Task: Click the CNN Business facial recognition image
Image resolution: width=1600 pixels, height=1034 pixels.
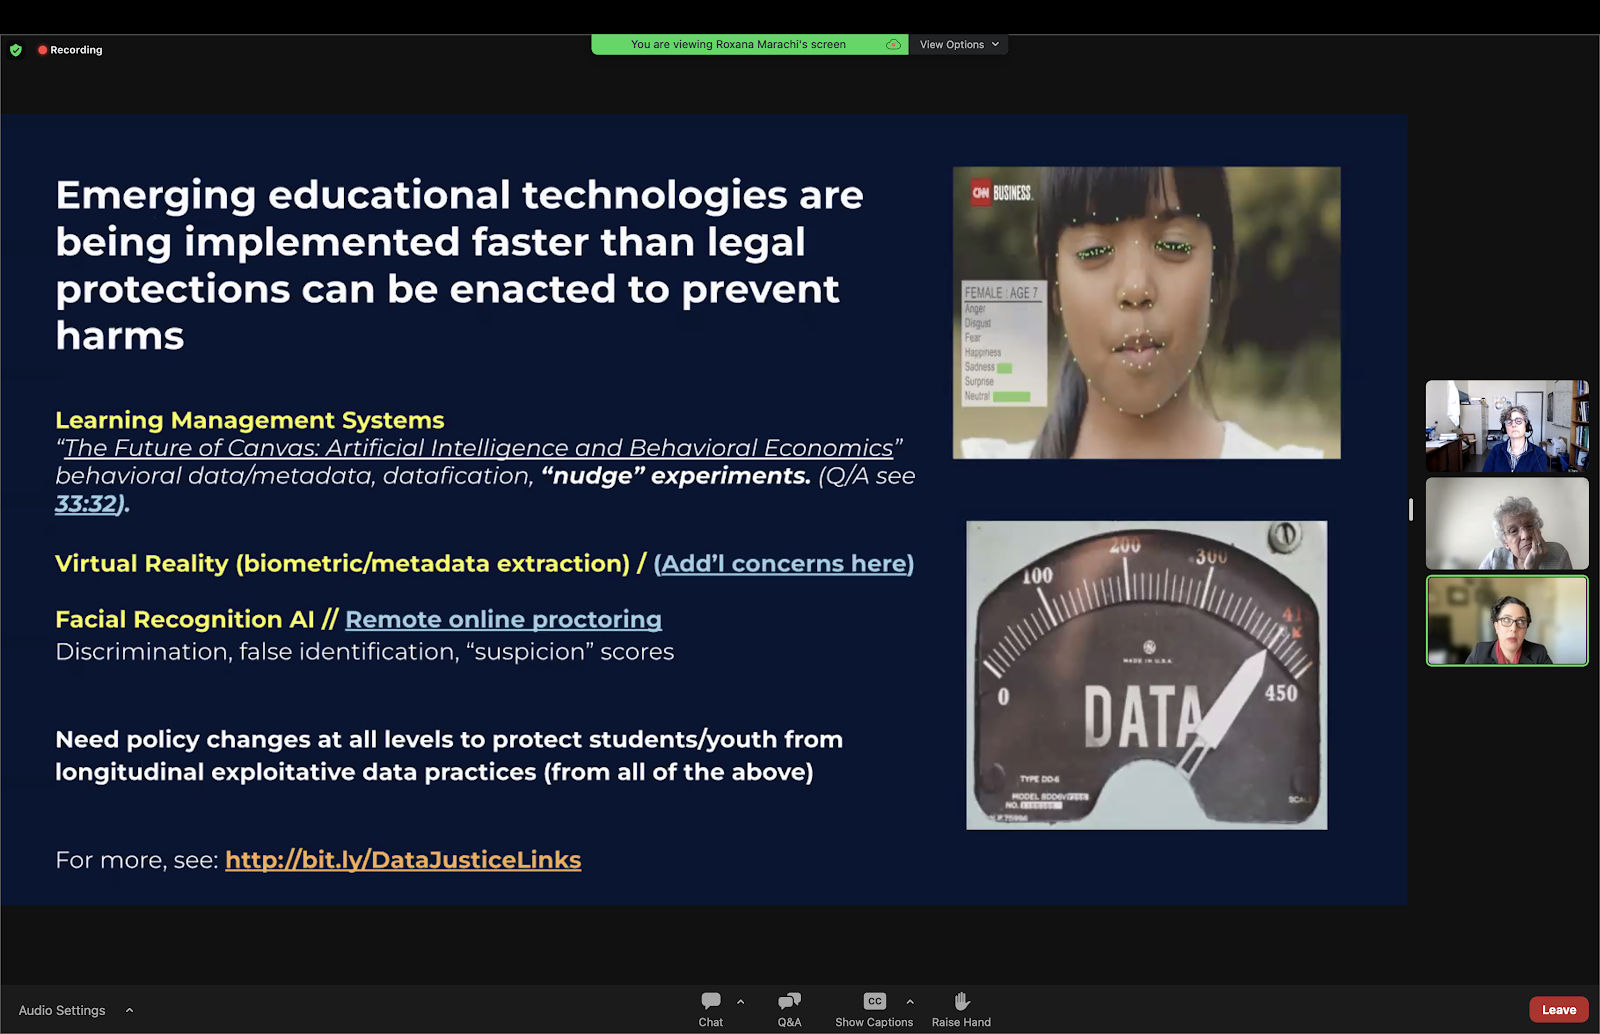Action: [1146, 313]
